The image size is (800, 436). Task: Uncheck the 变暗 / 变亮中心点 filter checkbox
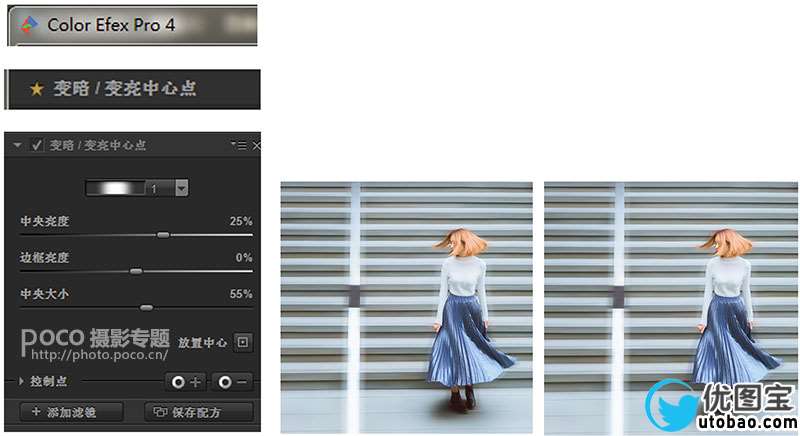(36, 145)
